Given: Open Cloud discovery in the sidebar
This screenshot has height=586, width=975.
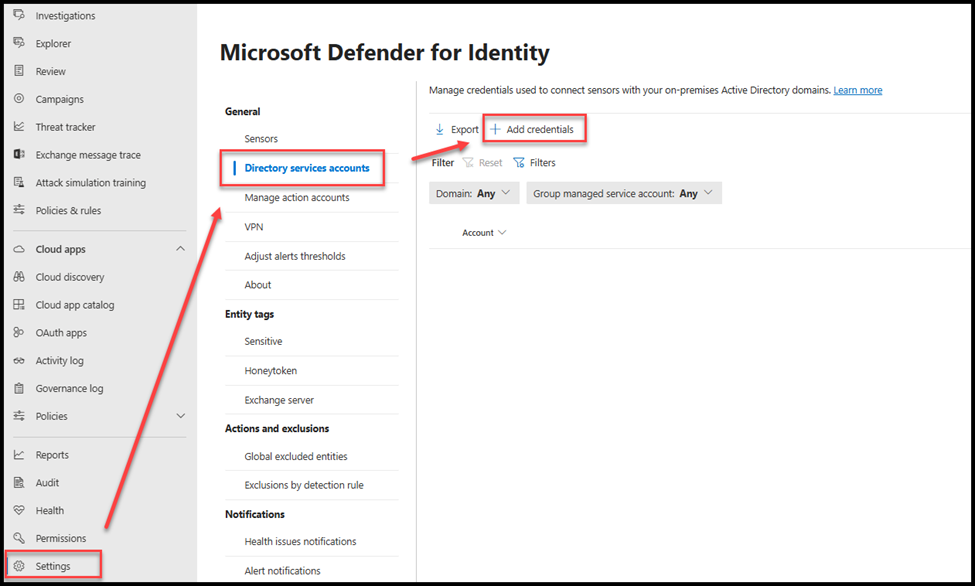Looking at the screenshot, I should point(70,277).
